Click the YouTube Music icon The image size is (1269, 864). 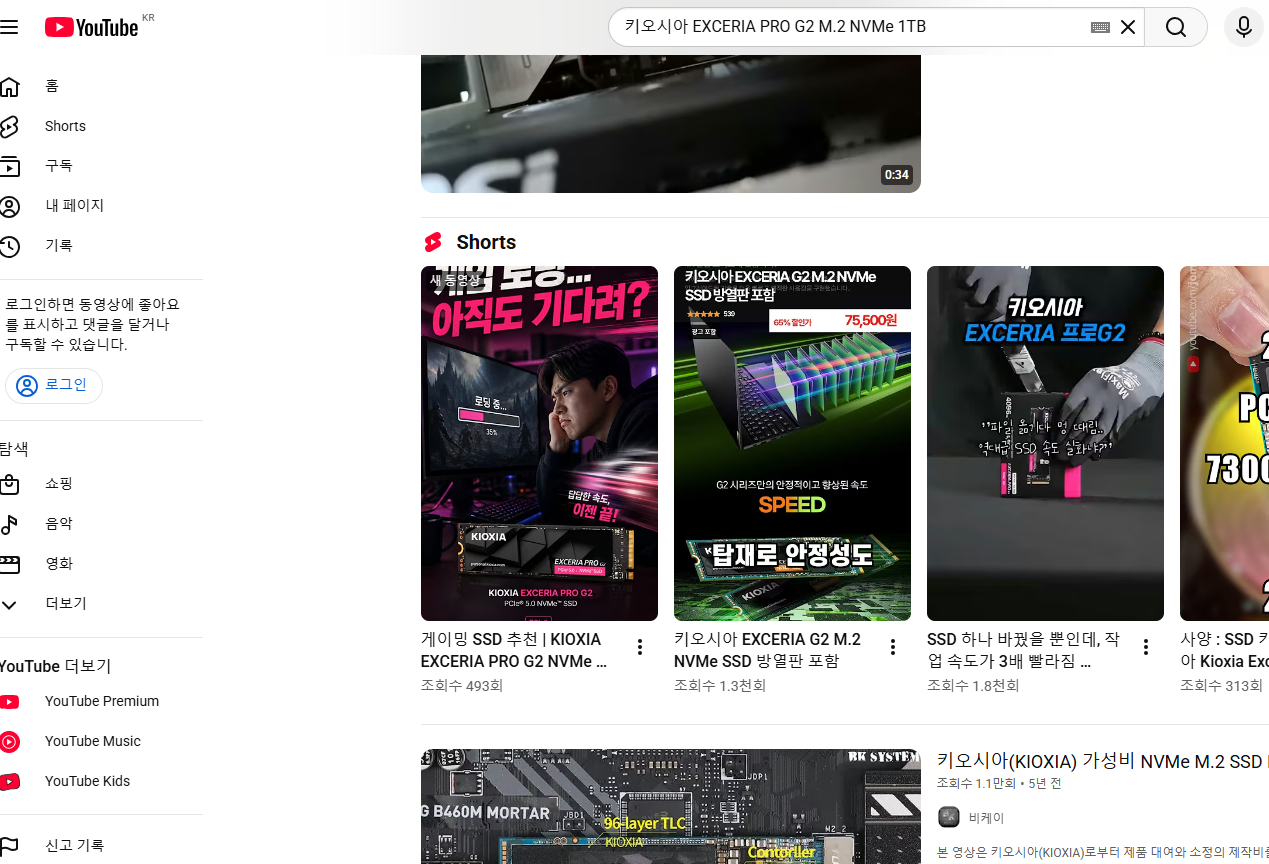tap(9, 742)
